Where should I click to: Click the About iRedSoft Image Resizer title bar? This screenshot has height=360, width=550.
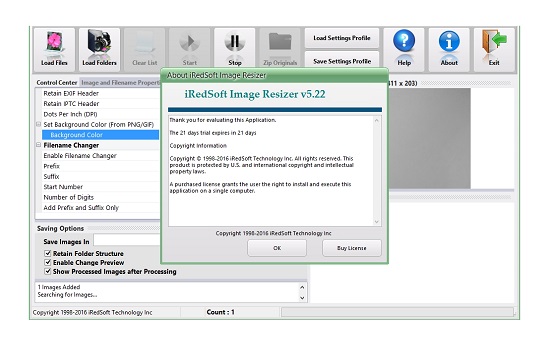tap(275, 75)
